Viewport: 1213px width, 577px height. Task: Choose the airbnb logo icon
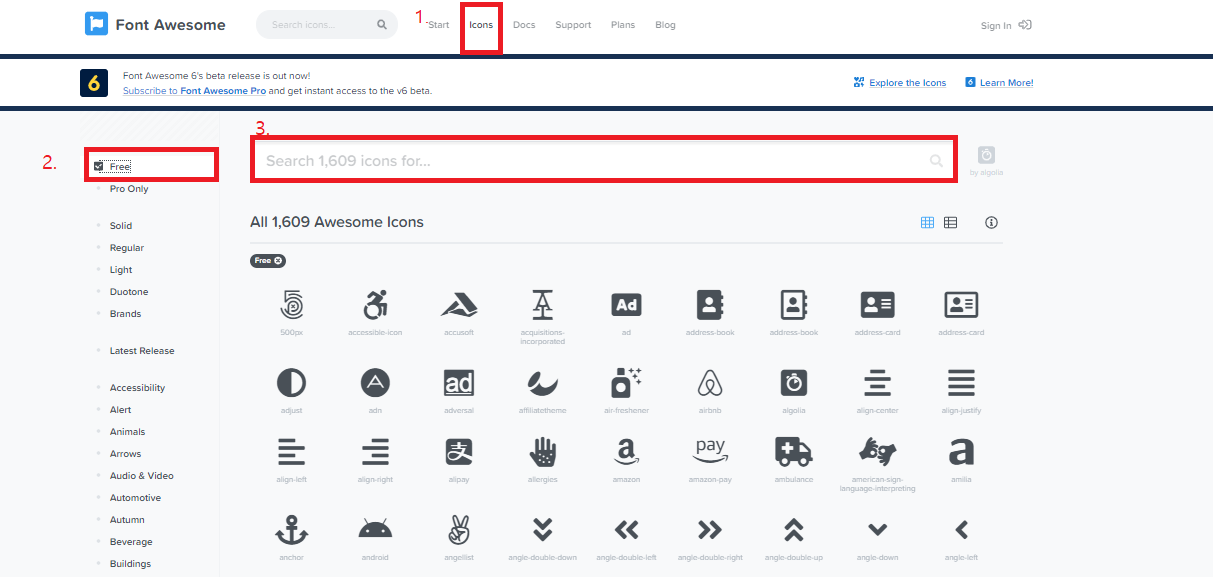710,382
